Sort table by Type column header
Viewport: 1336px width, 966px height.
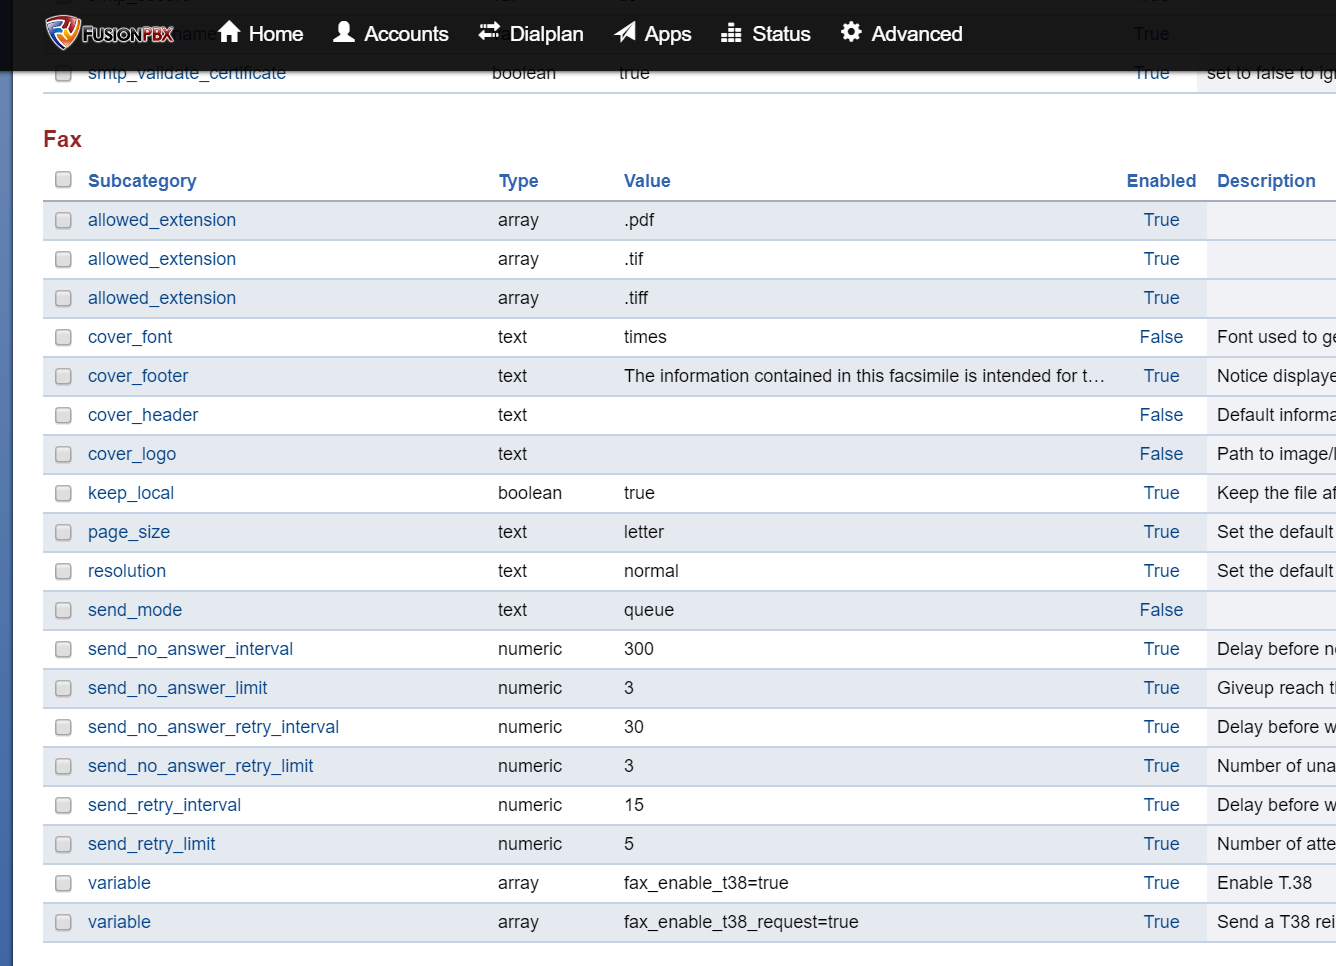(518, 181)
